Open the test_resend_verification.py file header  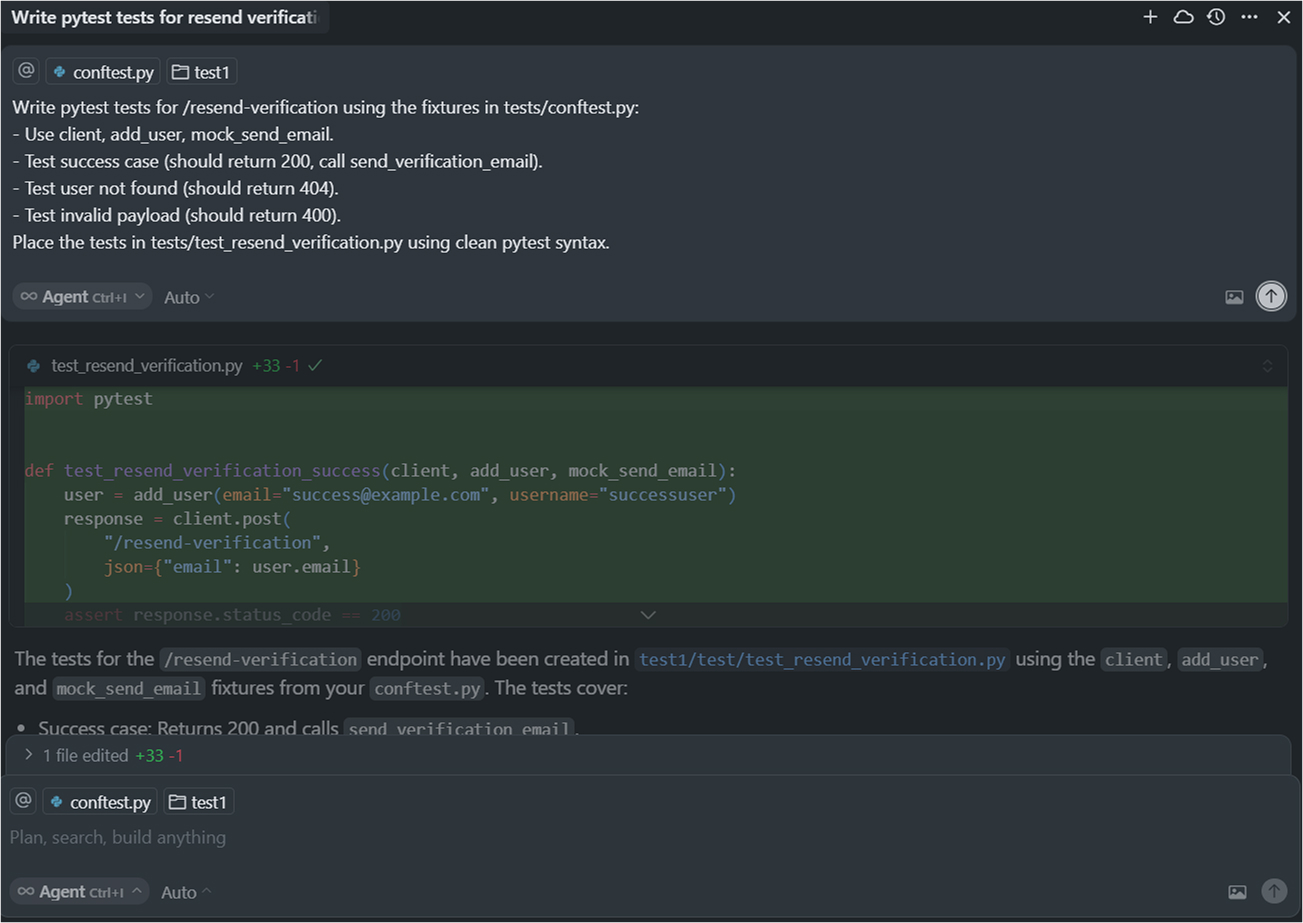147,366
